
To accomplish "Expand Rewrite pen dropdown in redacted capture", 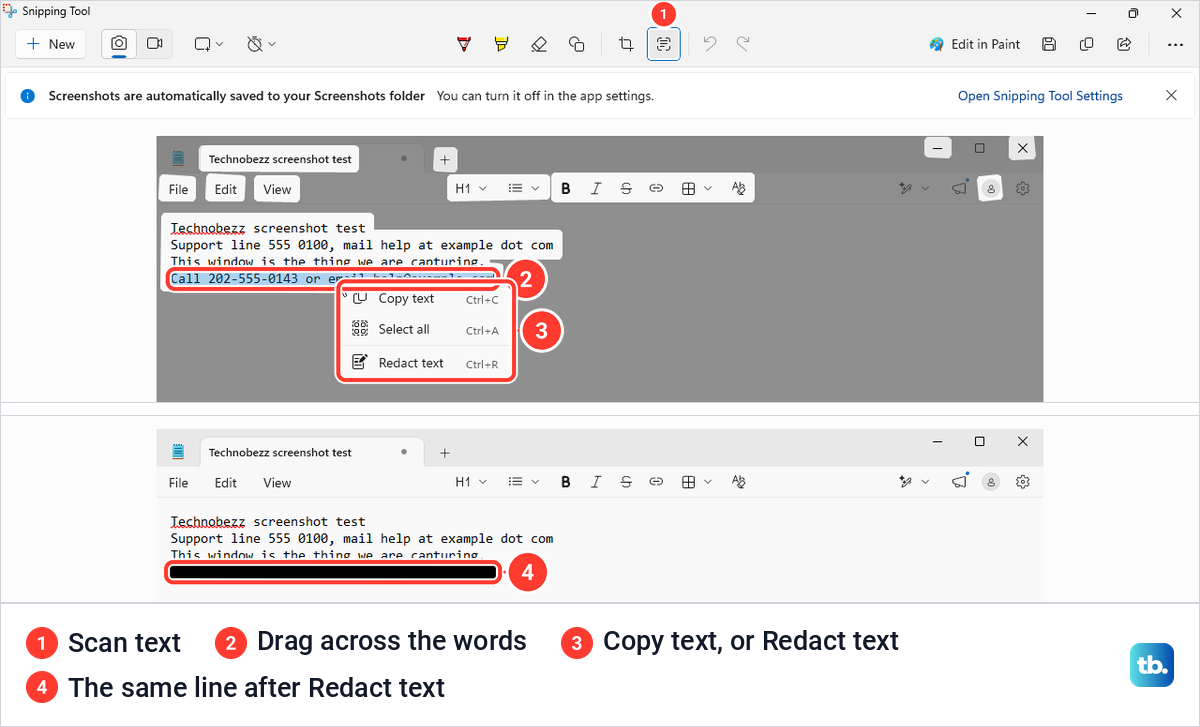I will click(x=914, y=482).
